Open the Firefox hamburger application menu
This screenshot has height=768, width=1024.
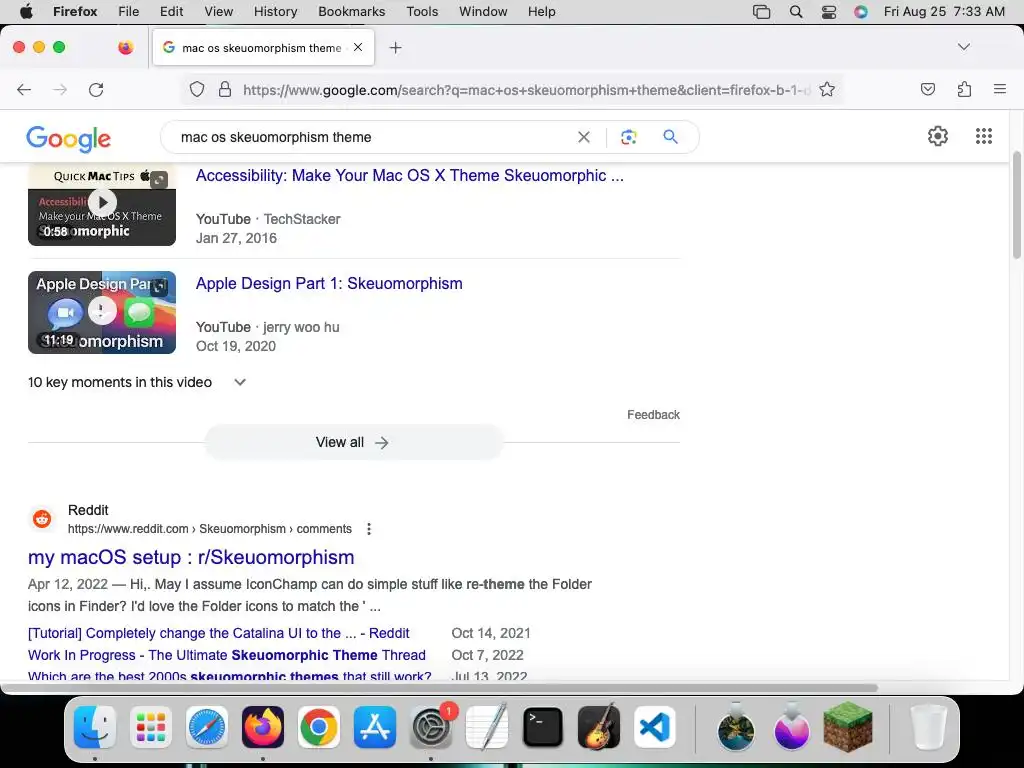(1000, 89)
